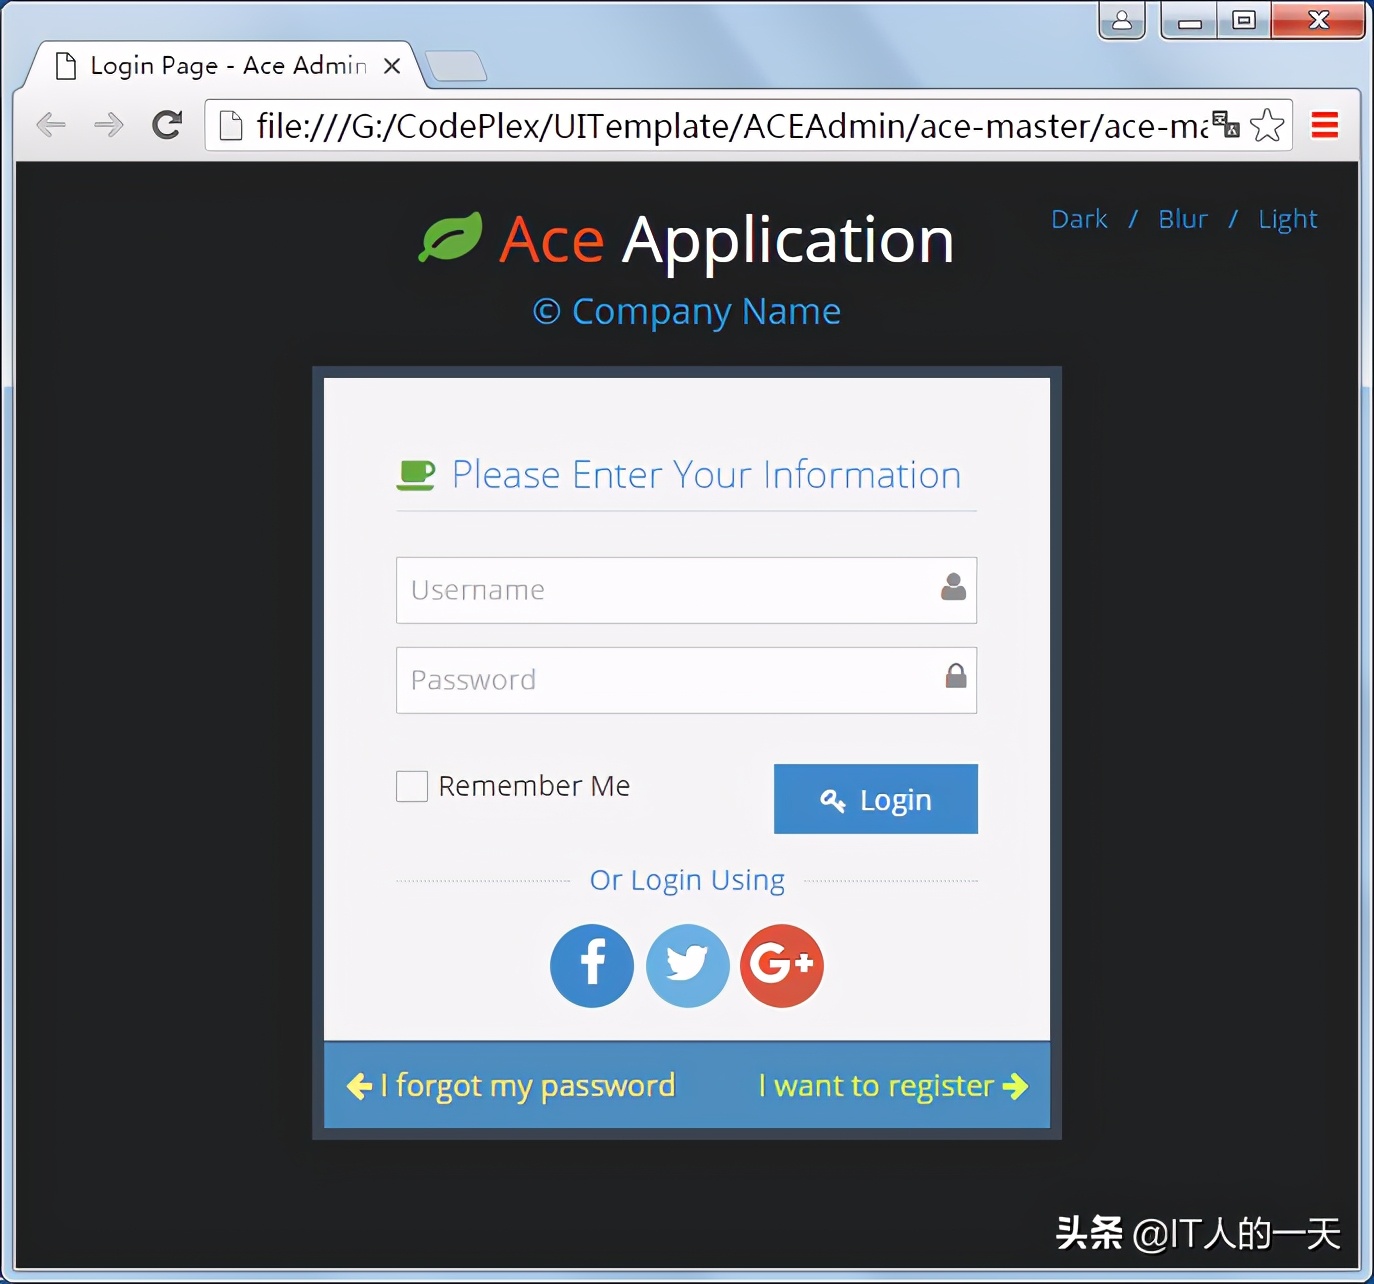Open I want to register link
This screenshot has width=1374, height=1284.
click(x=893, y=1086)
